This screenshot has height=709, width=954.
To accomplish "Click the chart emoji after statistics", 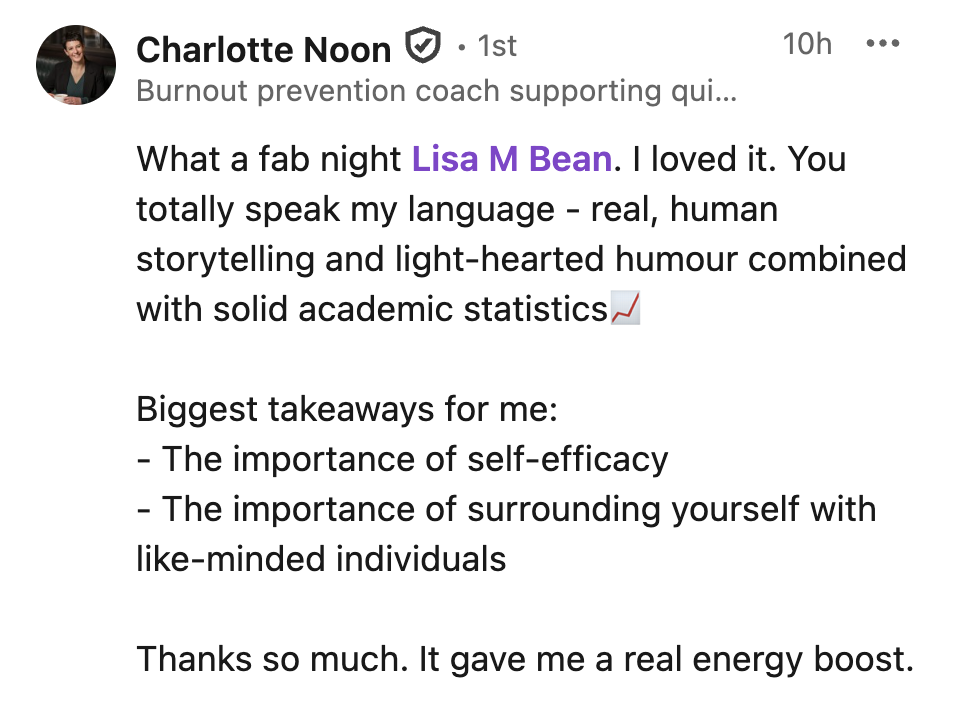I will (x=625, y=310).
